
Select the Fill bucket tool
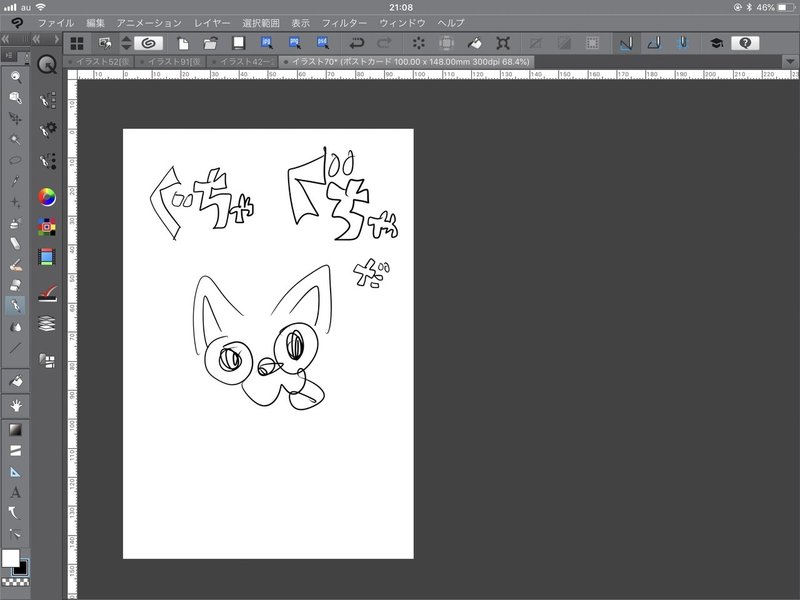coord(16,381)
